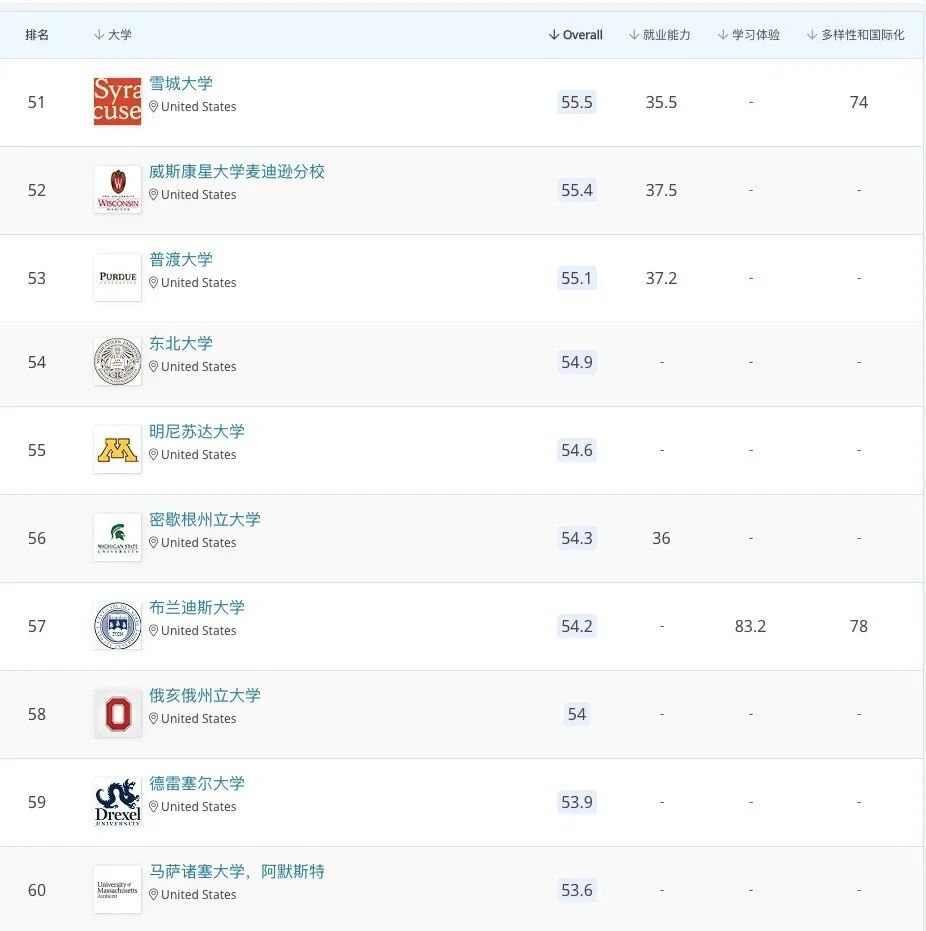Click the rank number 57
Image resolution: width=926 pixels, height=931 pixels.
36,626
